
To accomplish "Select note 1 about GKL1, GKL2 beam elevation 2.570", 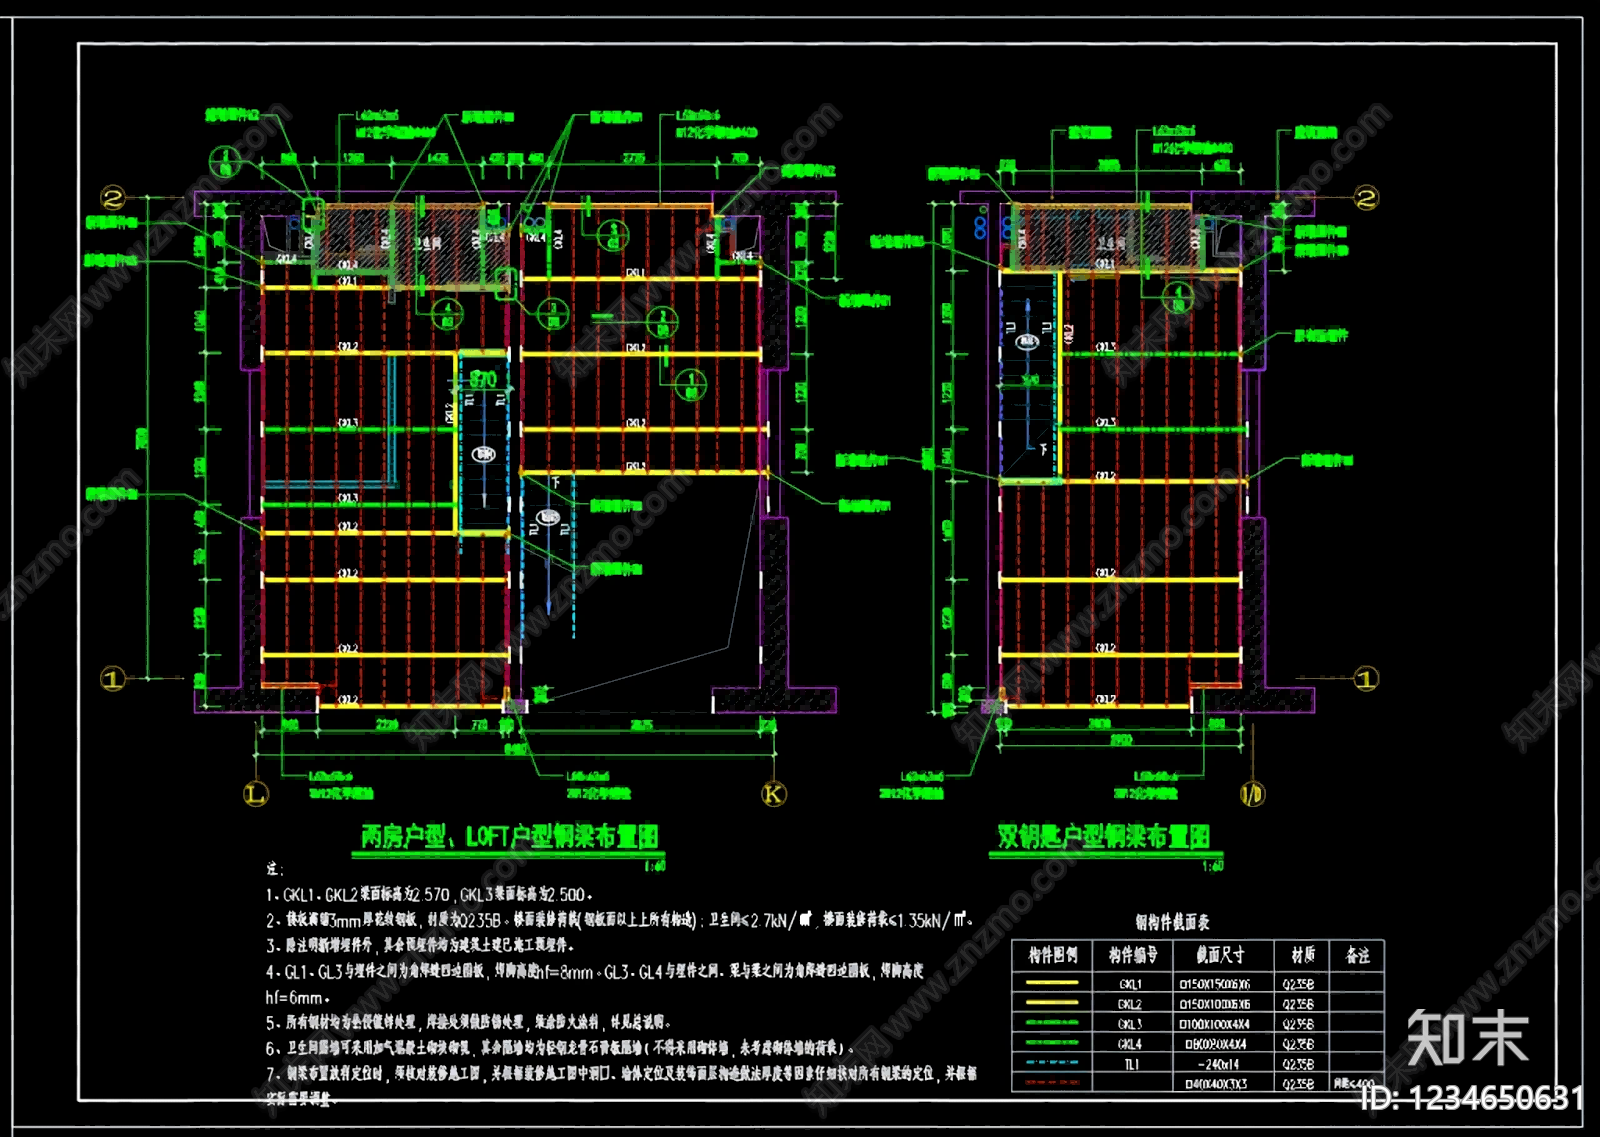I will 430,895.
